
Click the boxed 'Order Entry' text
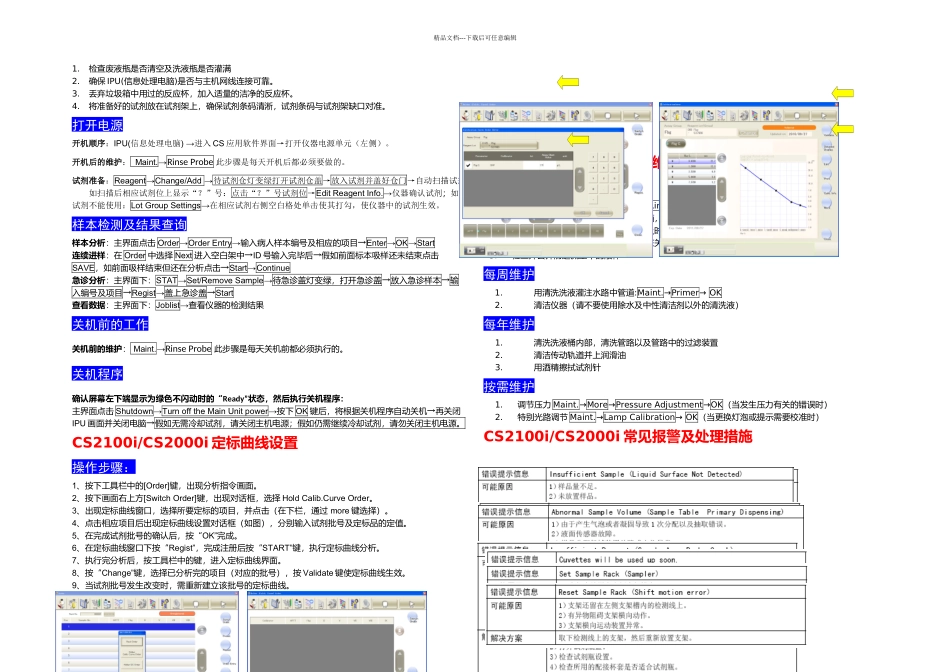[x=210, y=243]
